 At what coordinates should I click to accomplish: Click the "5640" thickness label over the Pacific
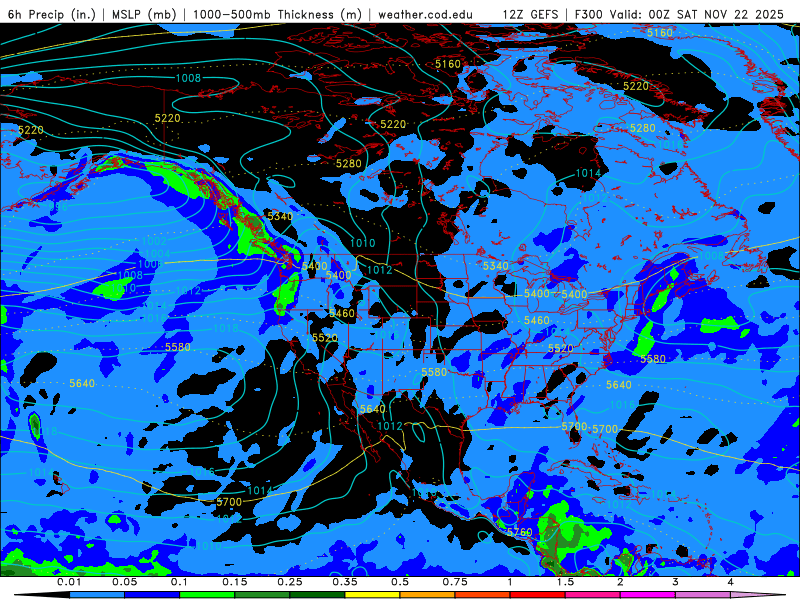click(x=82, y=383)
